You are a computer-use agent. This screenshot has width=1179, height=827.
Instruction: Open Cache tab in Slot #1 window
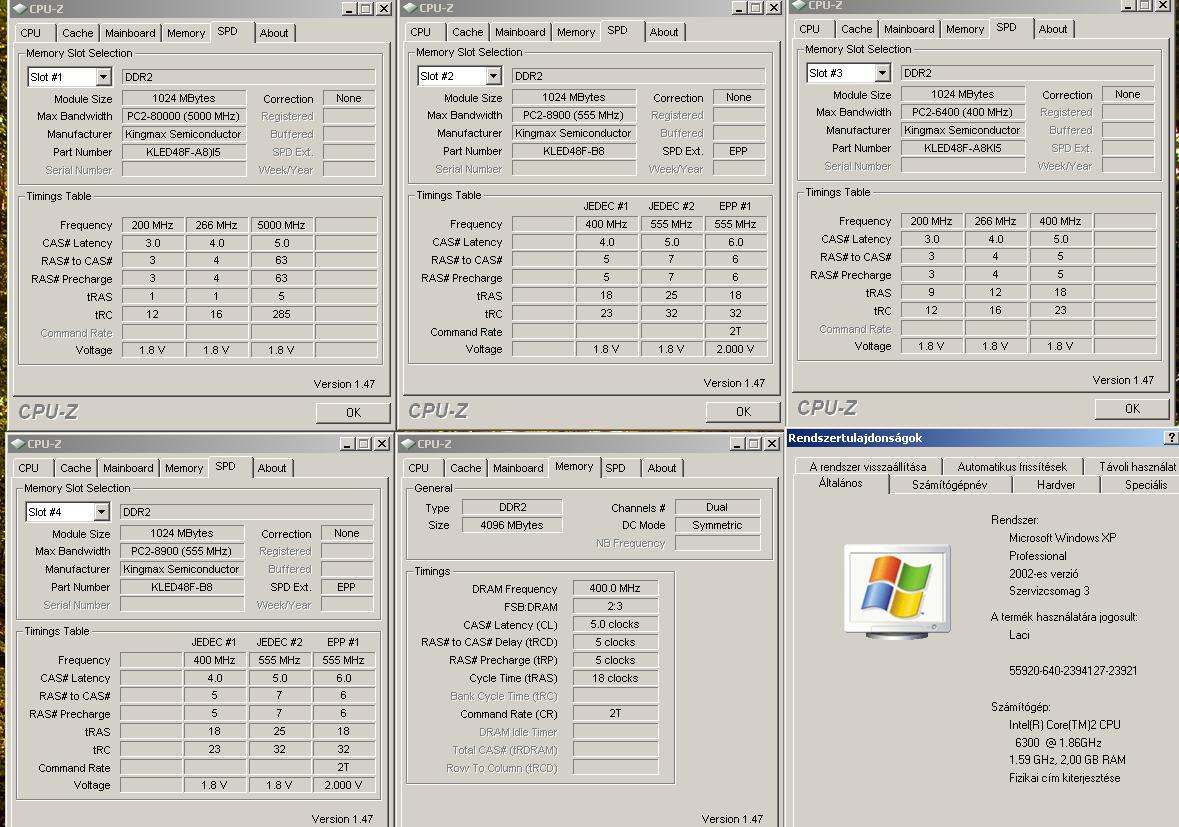[x=77, y=33]
